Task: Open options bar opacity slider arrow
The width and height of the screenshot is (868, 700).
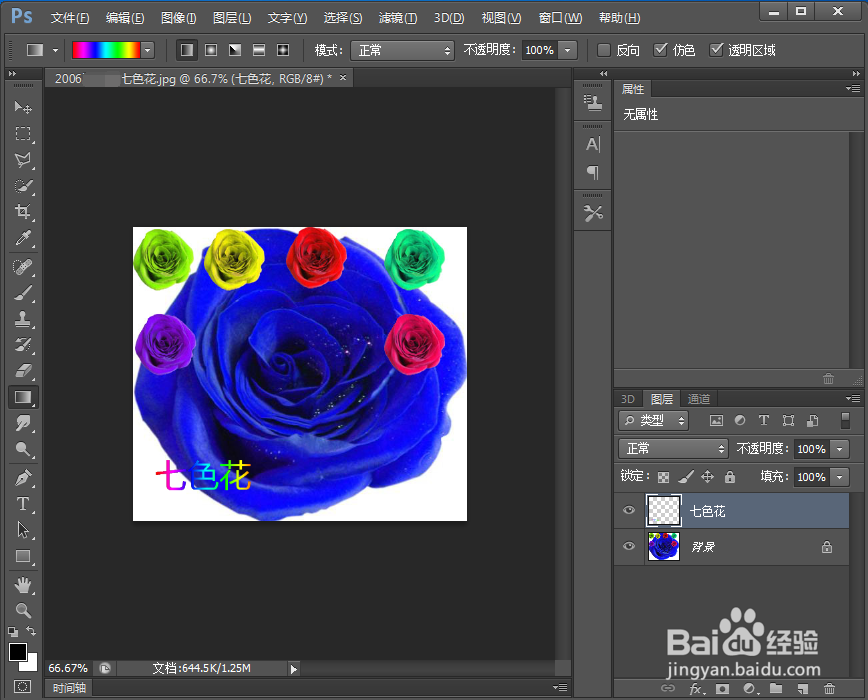Action: 567,50
